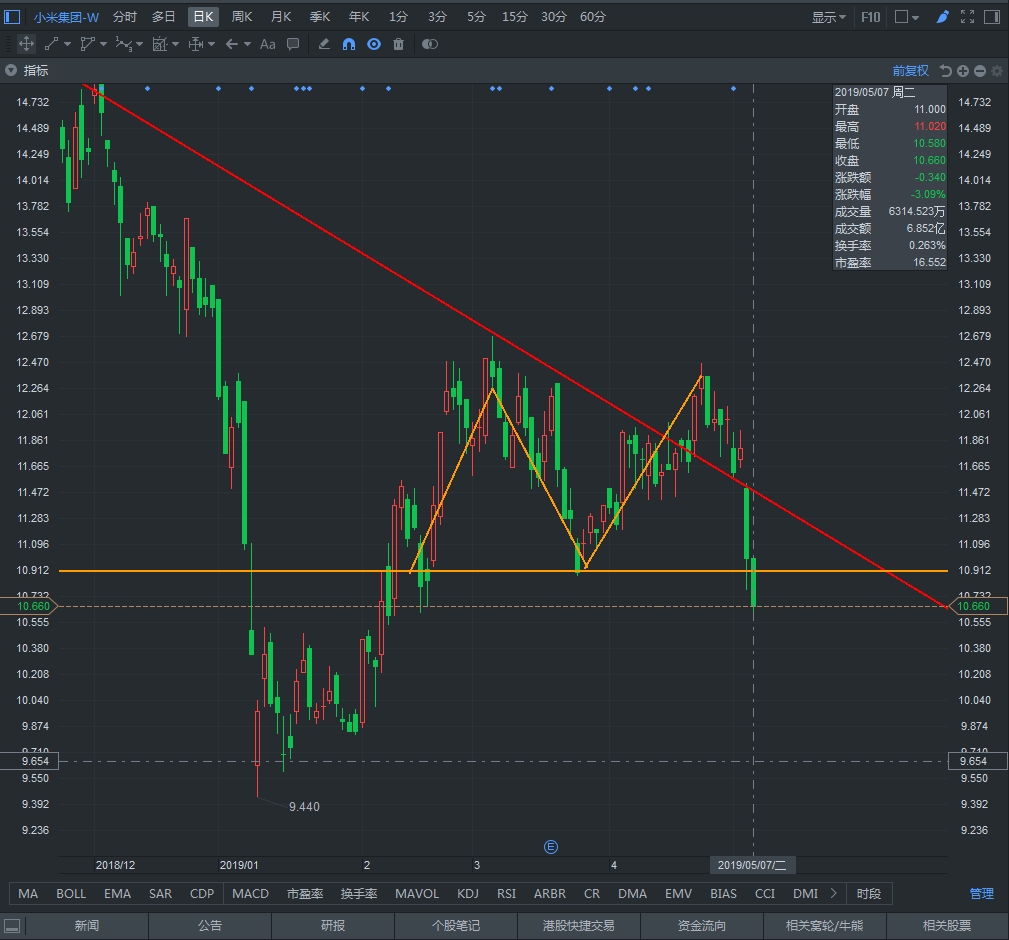Open the 相关股票 related stocks tab

[x=947, y=925]
